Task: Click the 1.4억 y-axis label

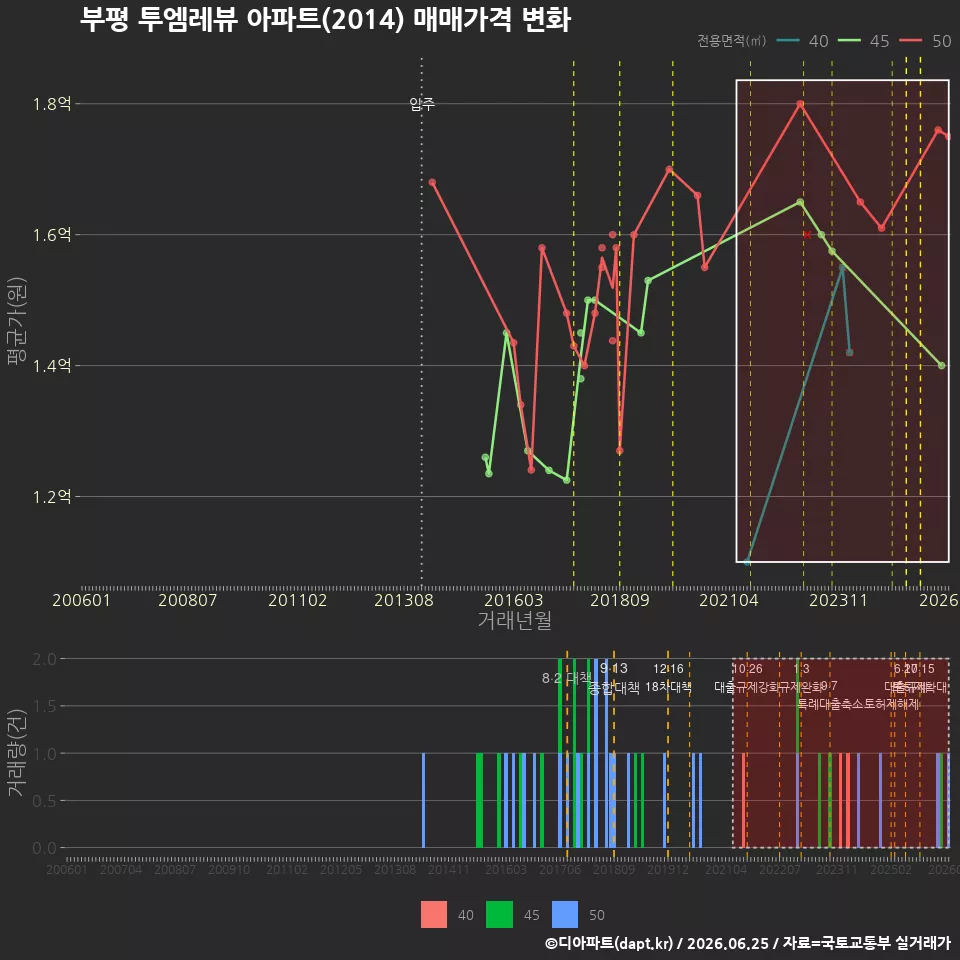Action: (x=52, y=366)
